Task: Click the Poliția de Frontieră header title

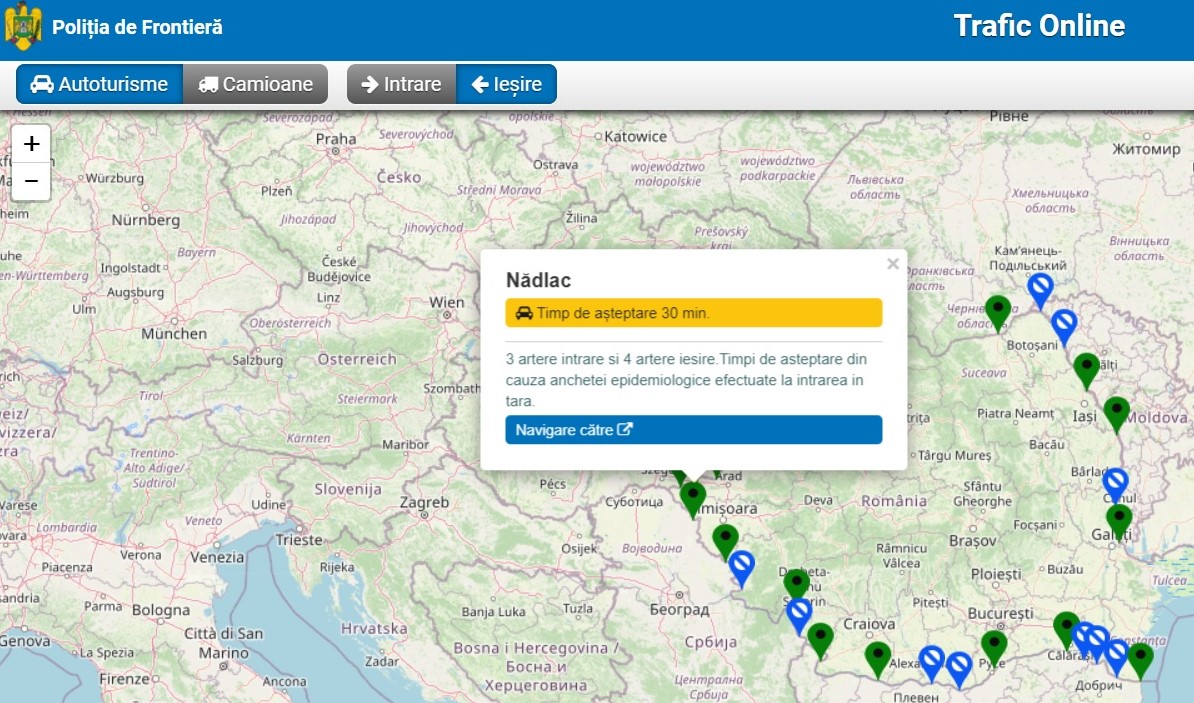Action: click(x=137, y=27)
